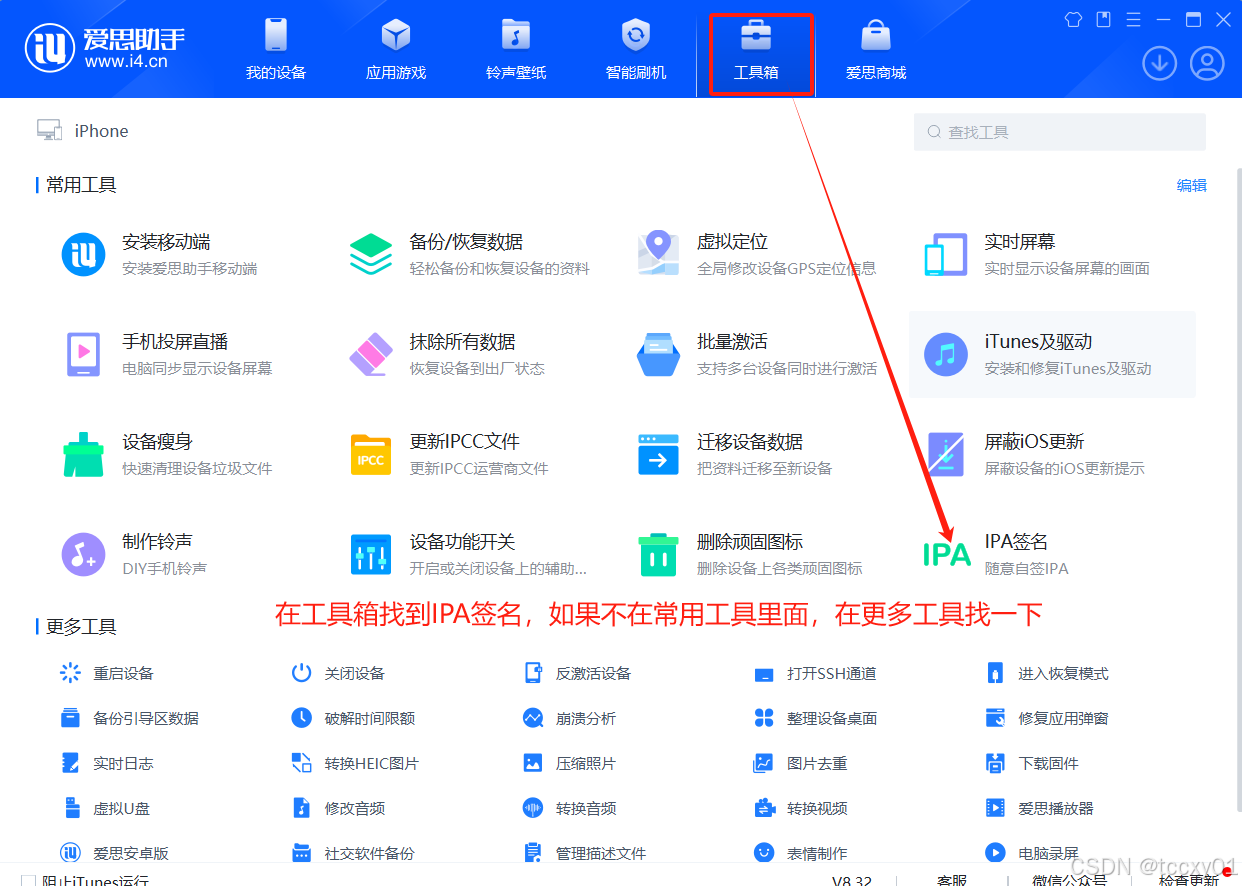Open 崩溃分析 tool
Image resolution: width=1242 pixels, height=886 pixels.
pyautogui.click(x=571, y=718)
